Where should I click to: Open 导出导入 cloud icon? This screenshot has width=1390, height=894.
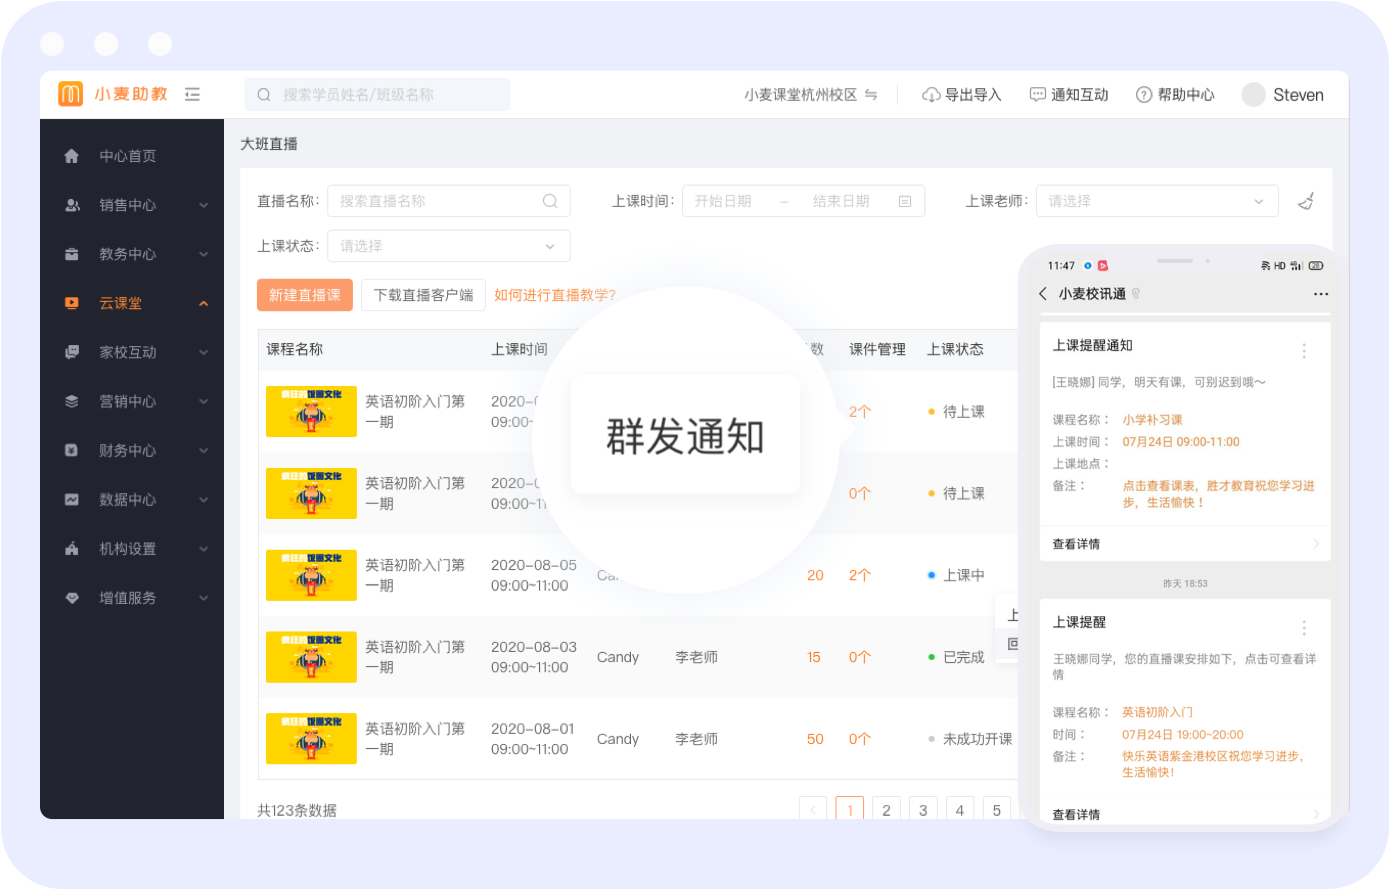click(x=931, y=95)
